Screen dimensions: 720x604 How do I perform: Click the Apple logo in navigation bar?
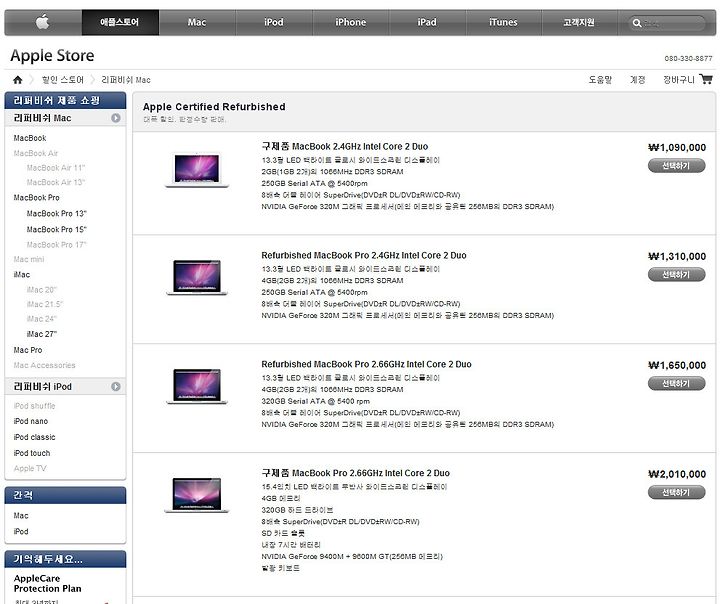43,22
